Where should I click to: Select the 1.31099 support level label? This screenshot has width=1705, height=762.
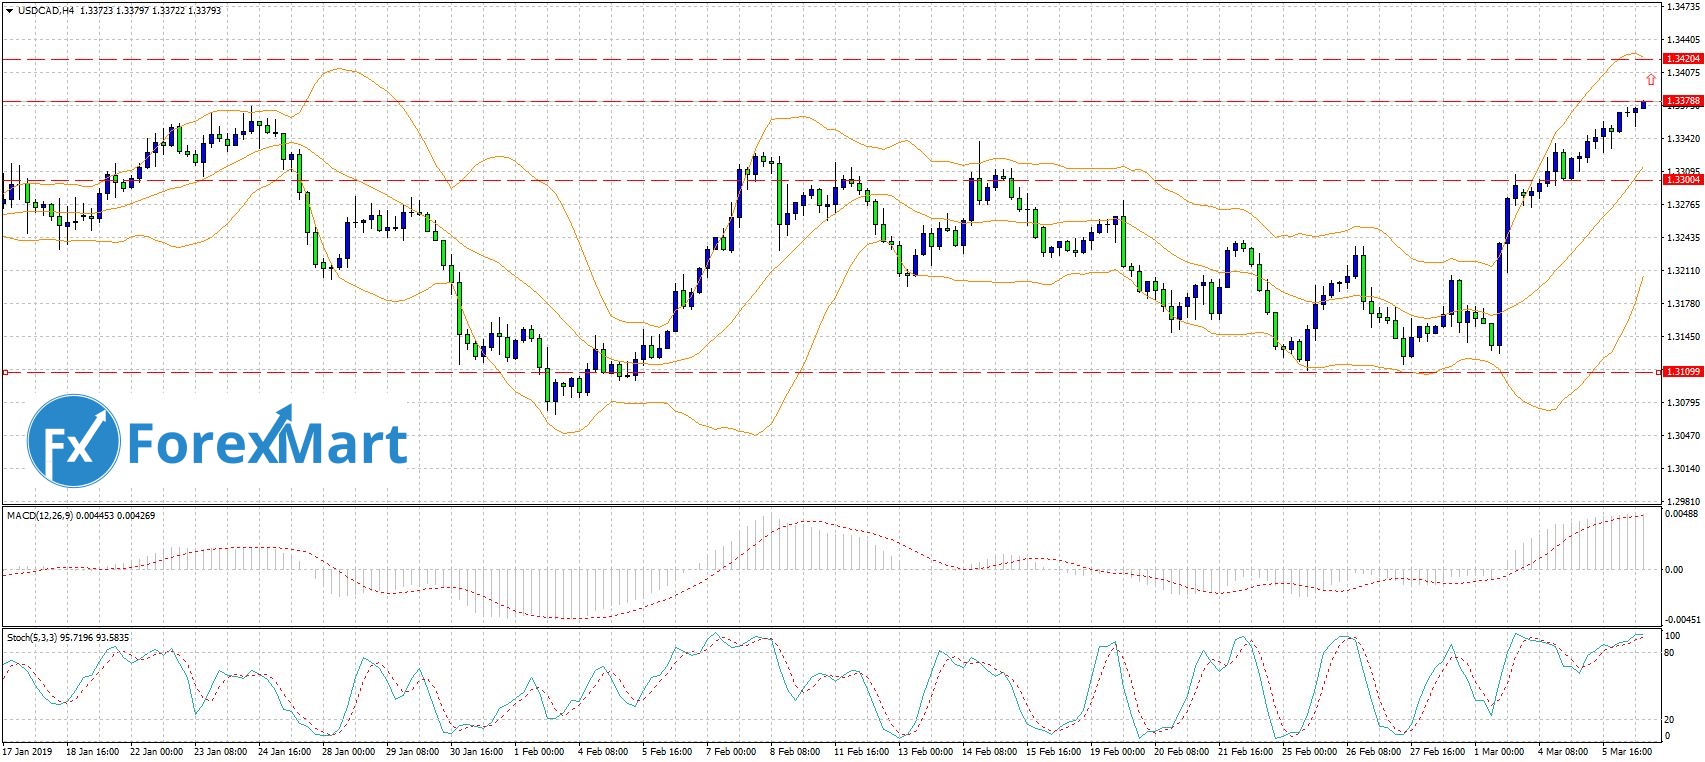point(1682,372)
